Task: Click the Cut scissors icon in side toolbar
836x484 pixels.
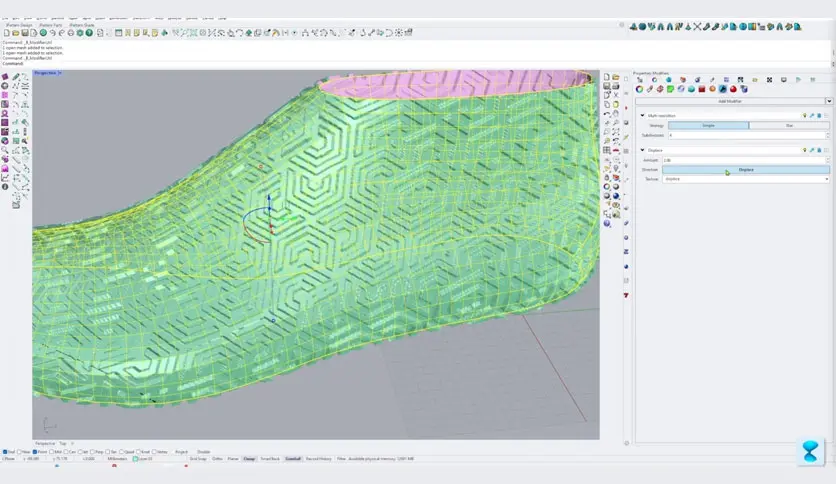Action: [616, 94]
